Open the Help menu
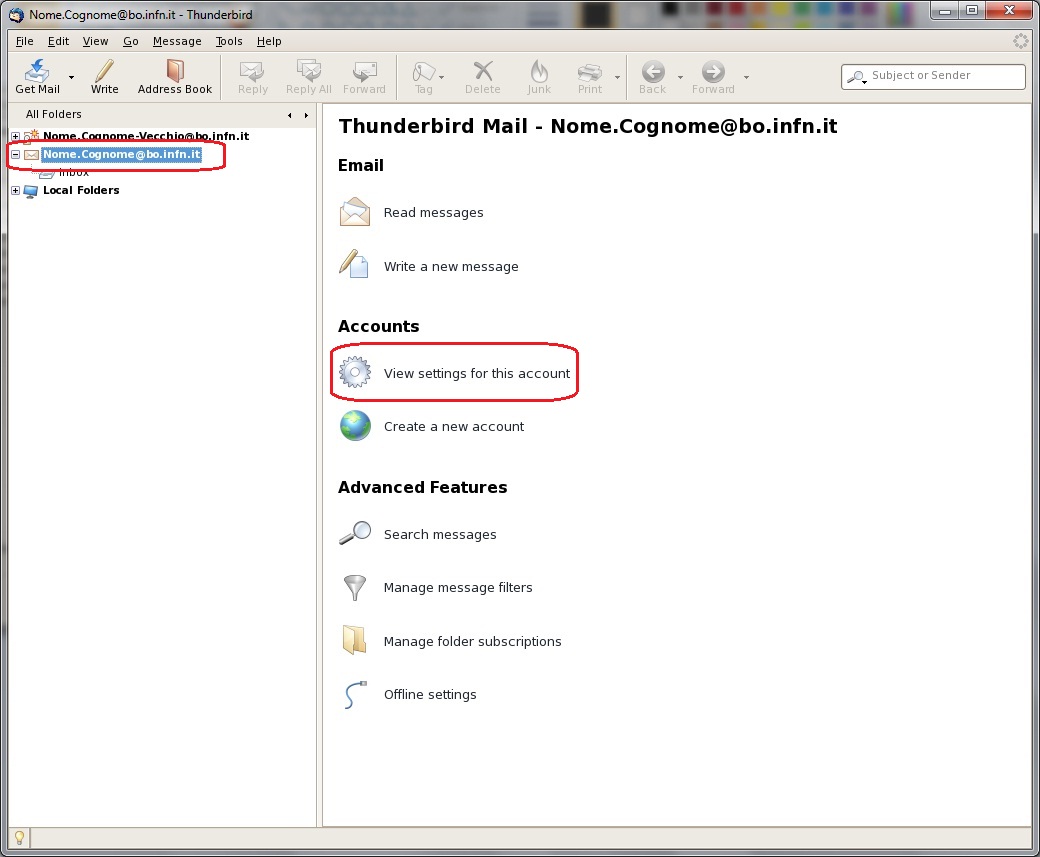This screenshot has width=1040, height=857. click(269, 41)
